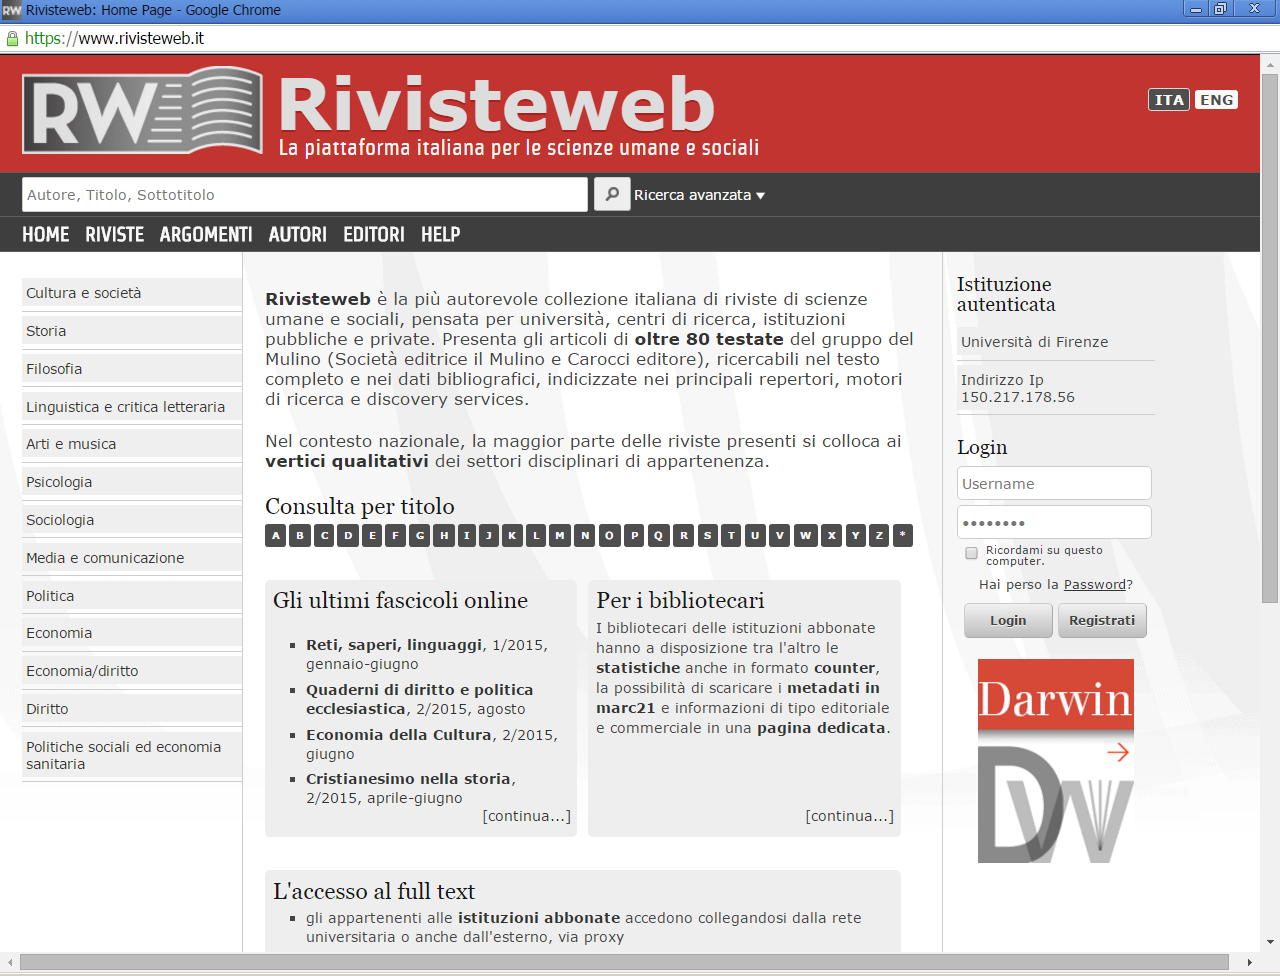Select the Psicologia category
This screenshot has height=976, width=1280.
132,482
